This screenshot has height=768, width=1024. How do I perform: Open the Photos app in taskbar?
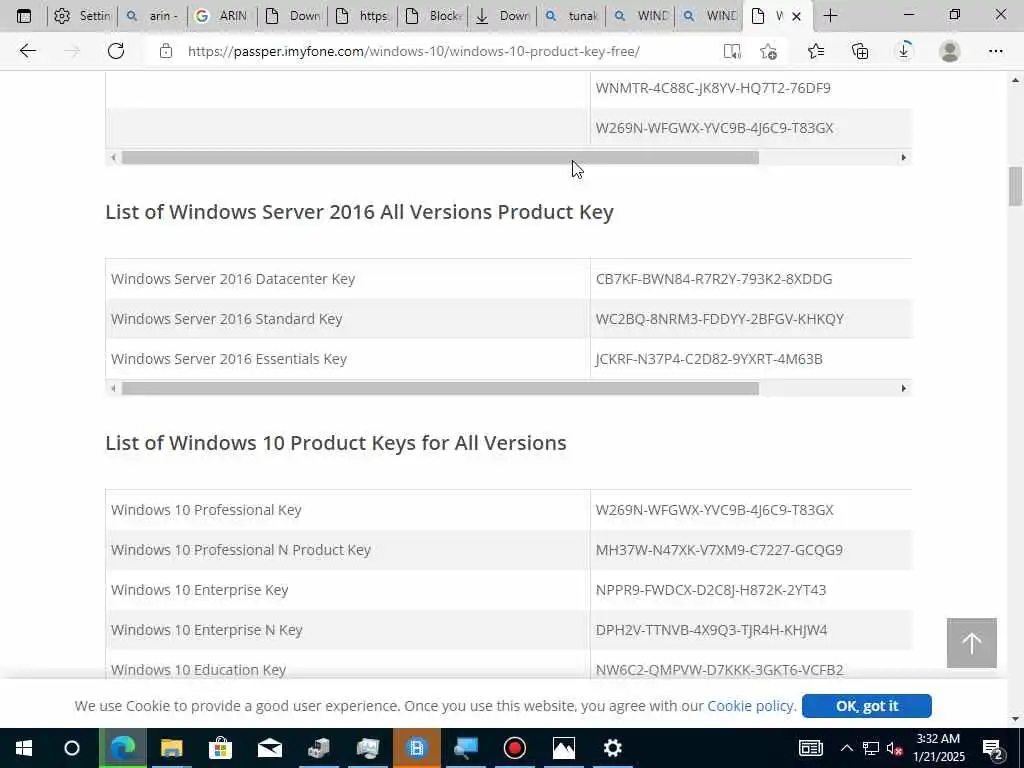[564, 748]
